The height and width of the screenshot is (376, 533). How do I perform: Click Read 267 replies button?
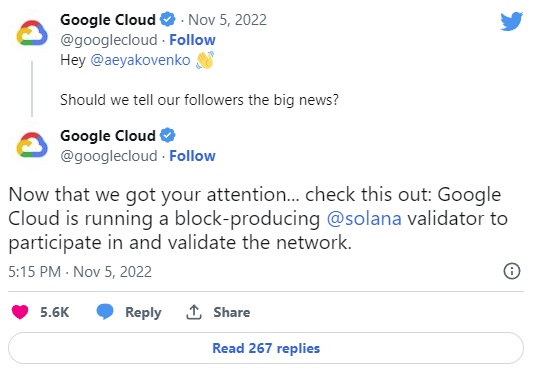point(266,348)
